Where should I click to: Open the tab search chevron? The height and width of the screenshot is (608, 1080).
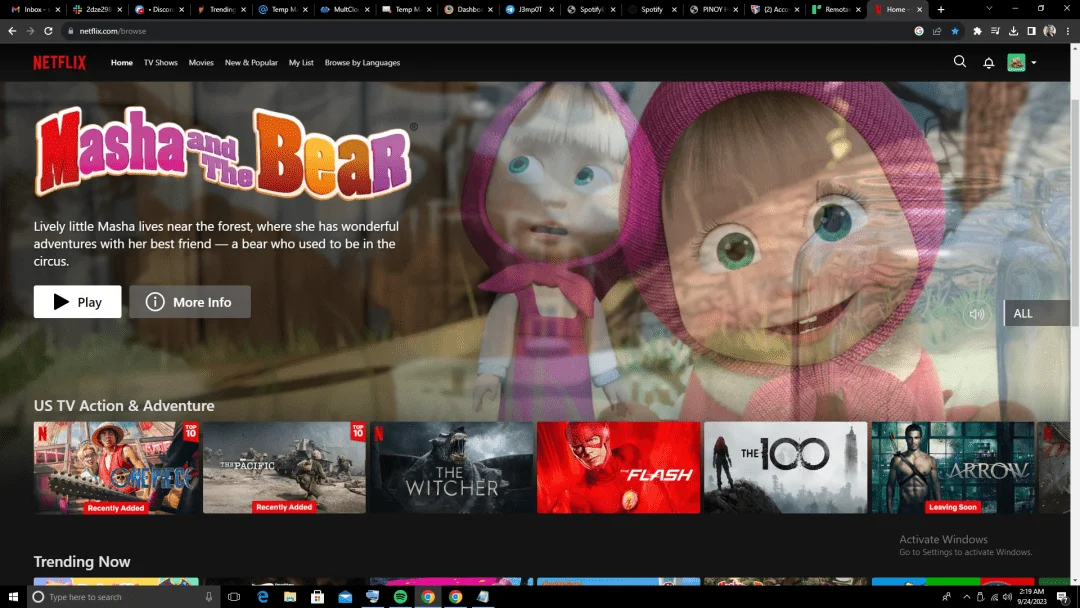point(989,9)
